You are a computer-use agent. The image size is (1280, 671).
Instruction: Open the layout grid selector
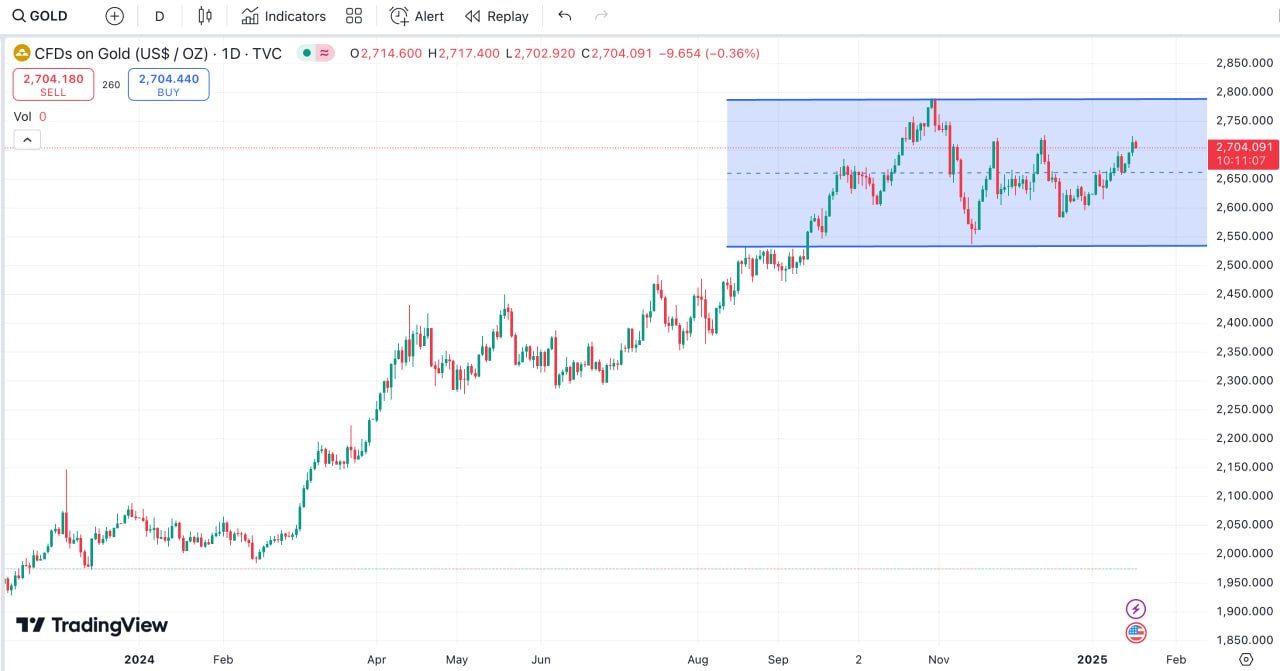(354, 16)
